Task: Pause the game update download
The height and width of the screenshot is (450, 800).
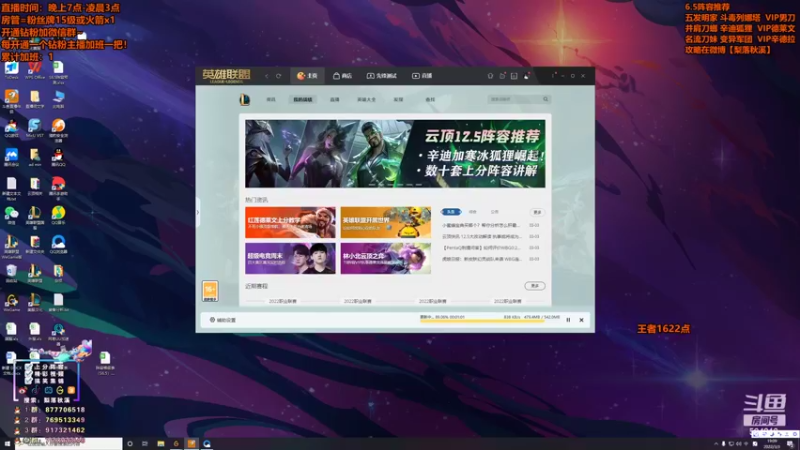Action: point(568,320)
